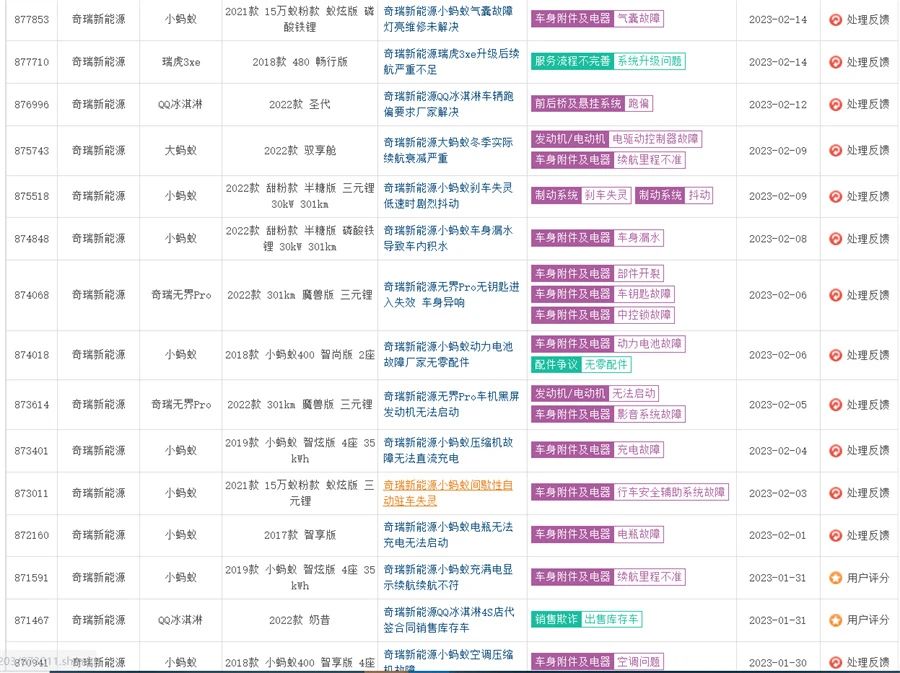
Task: Click the 气囊故障 tag
Action: [638, 19]
